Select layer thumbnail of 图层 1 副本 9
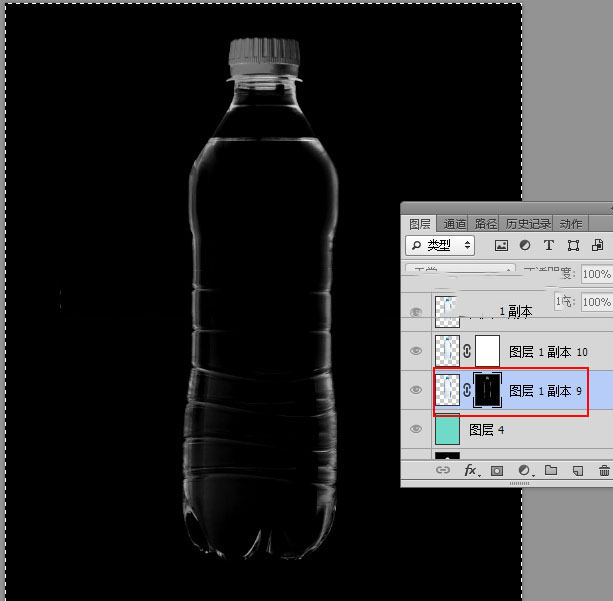Image resolution: width=613 pixels, height=601 pixels. click(447, 390)
